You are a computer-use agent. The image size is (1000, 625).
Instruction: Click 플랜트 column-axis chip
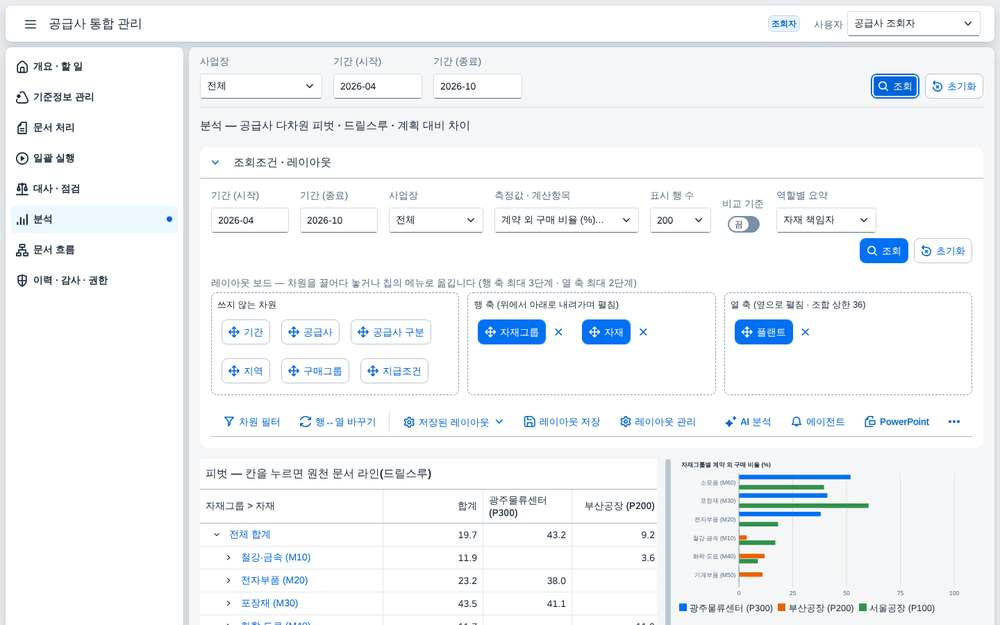pos(763,332)
